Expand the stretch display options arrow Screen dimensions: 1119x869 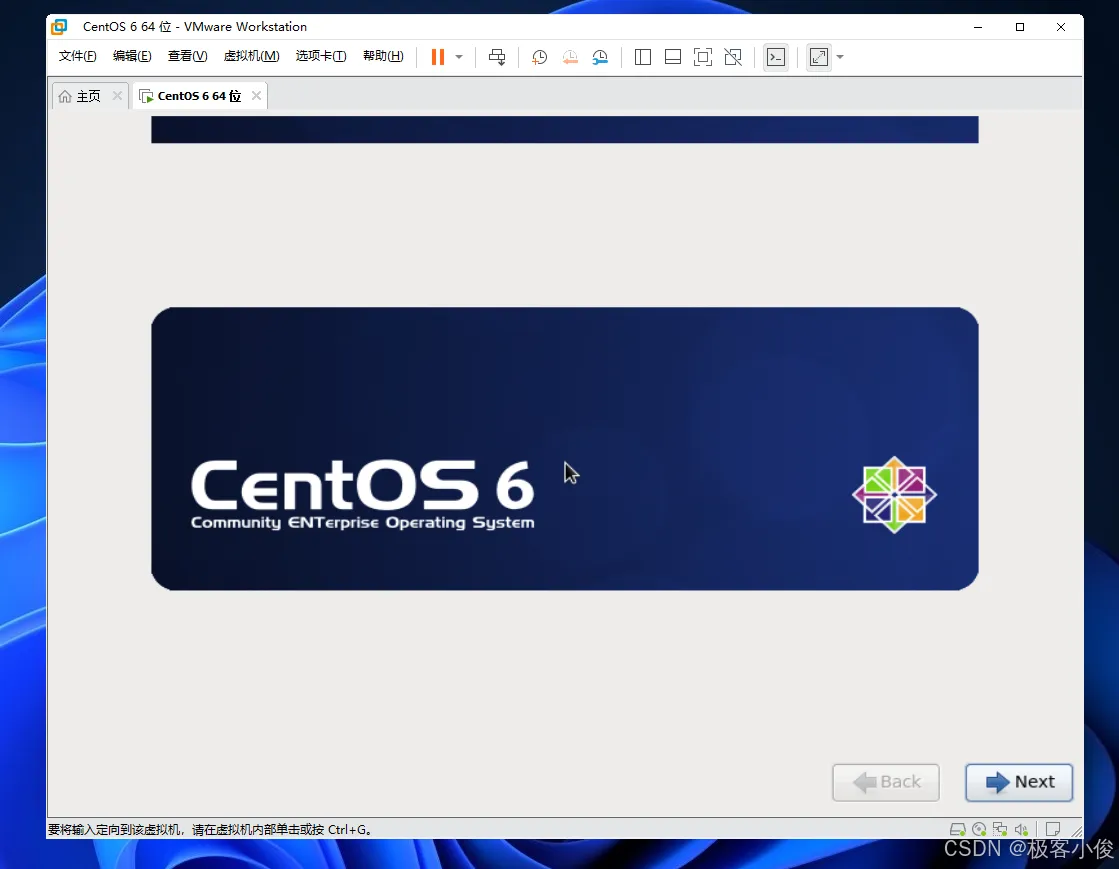click(x=840, y=57)
